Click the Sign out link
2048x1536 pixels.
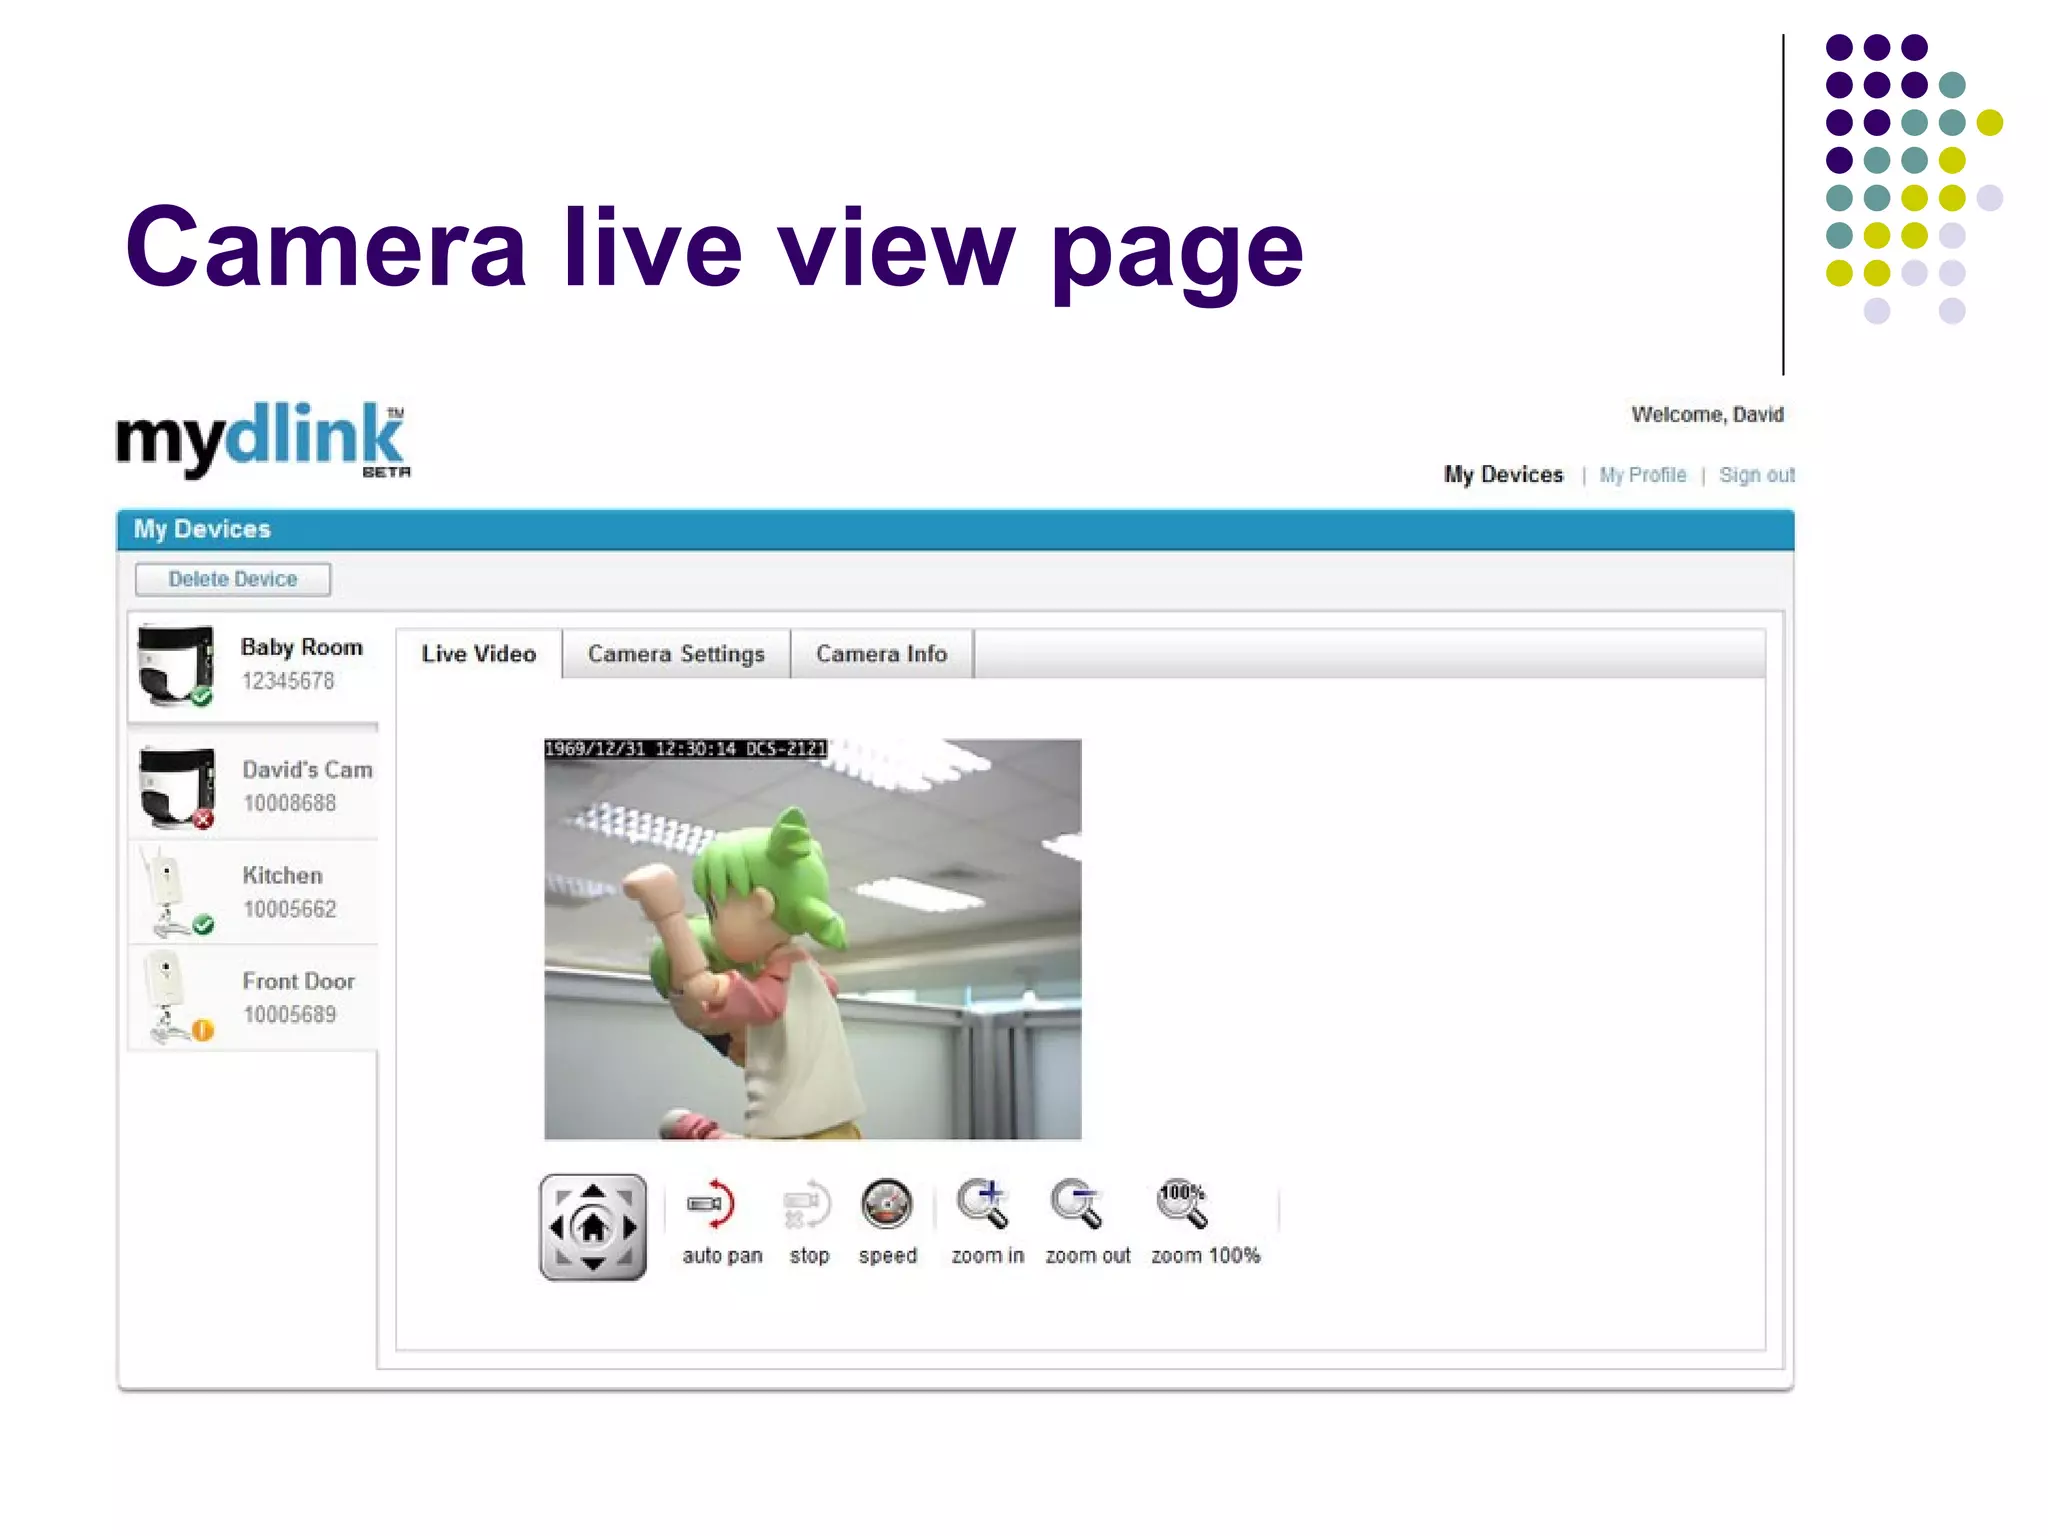(1756, 475)
